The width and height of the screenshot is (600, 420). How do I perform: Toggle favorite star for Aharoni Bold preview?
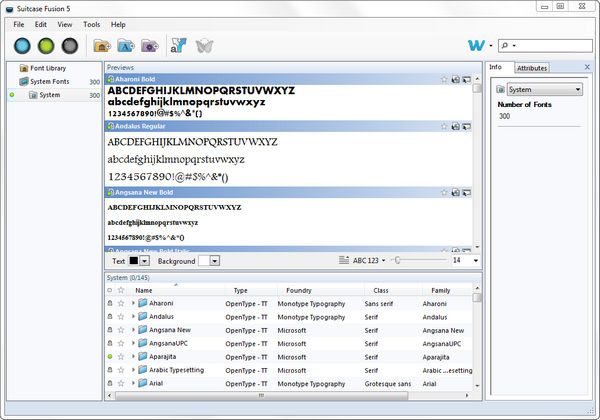click(x=444, y=78)
